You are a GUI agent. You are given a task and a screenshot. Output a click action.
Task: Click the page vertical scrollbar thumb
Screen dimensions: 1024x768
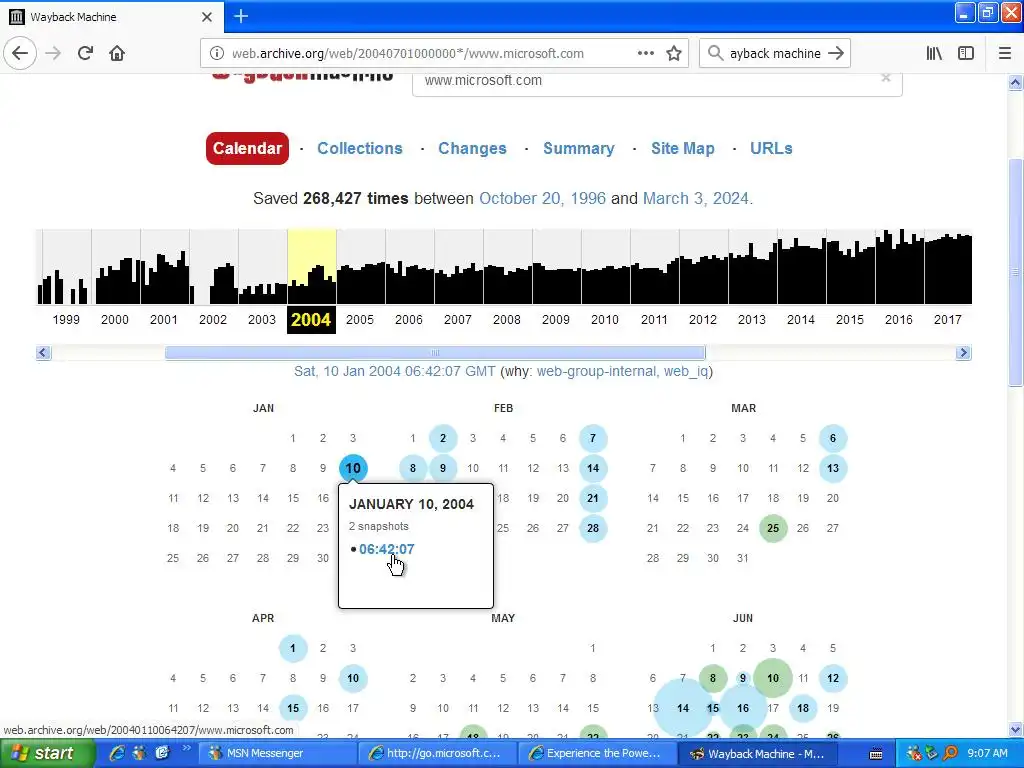(x=1016, y=272)
